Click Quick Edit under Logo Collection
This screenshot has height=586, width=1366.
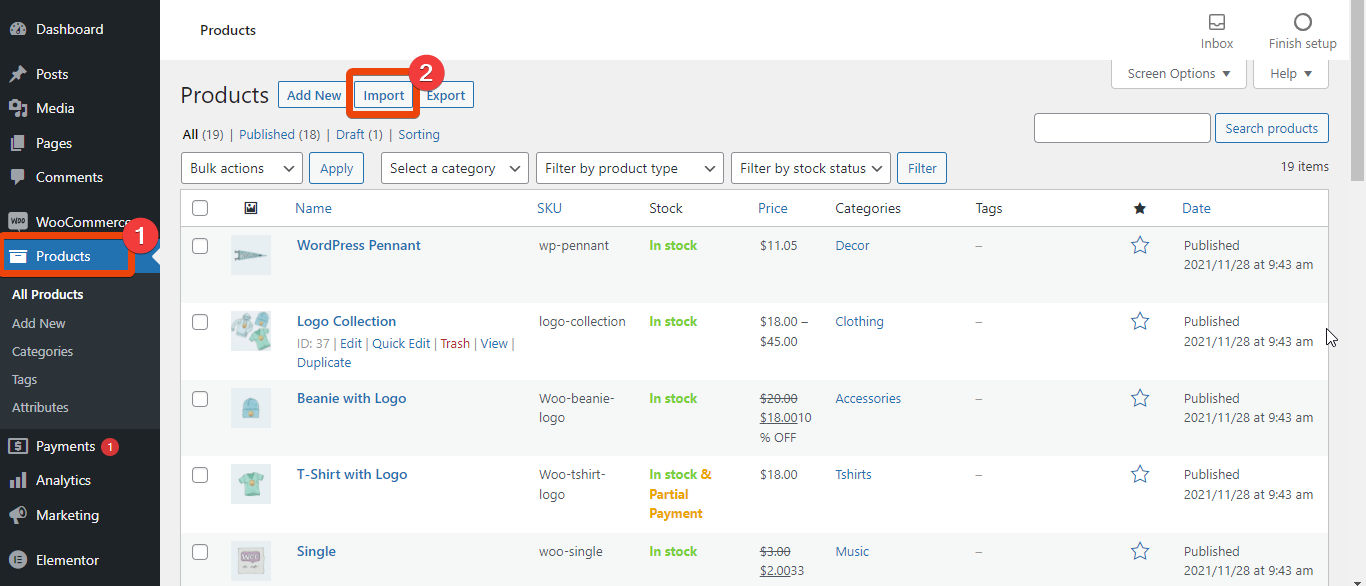(401, 343)
